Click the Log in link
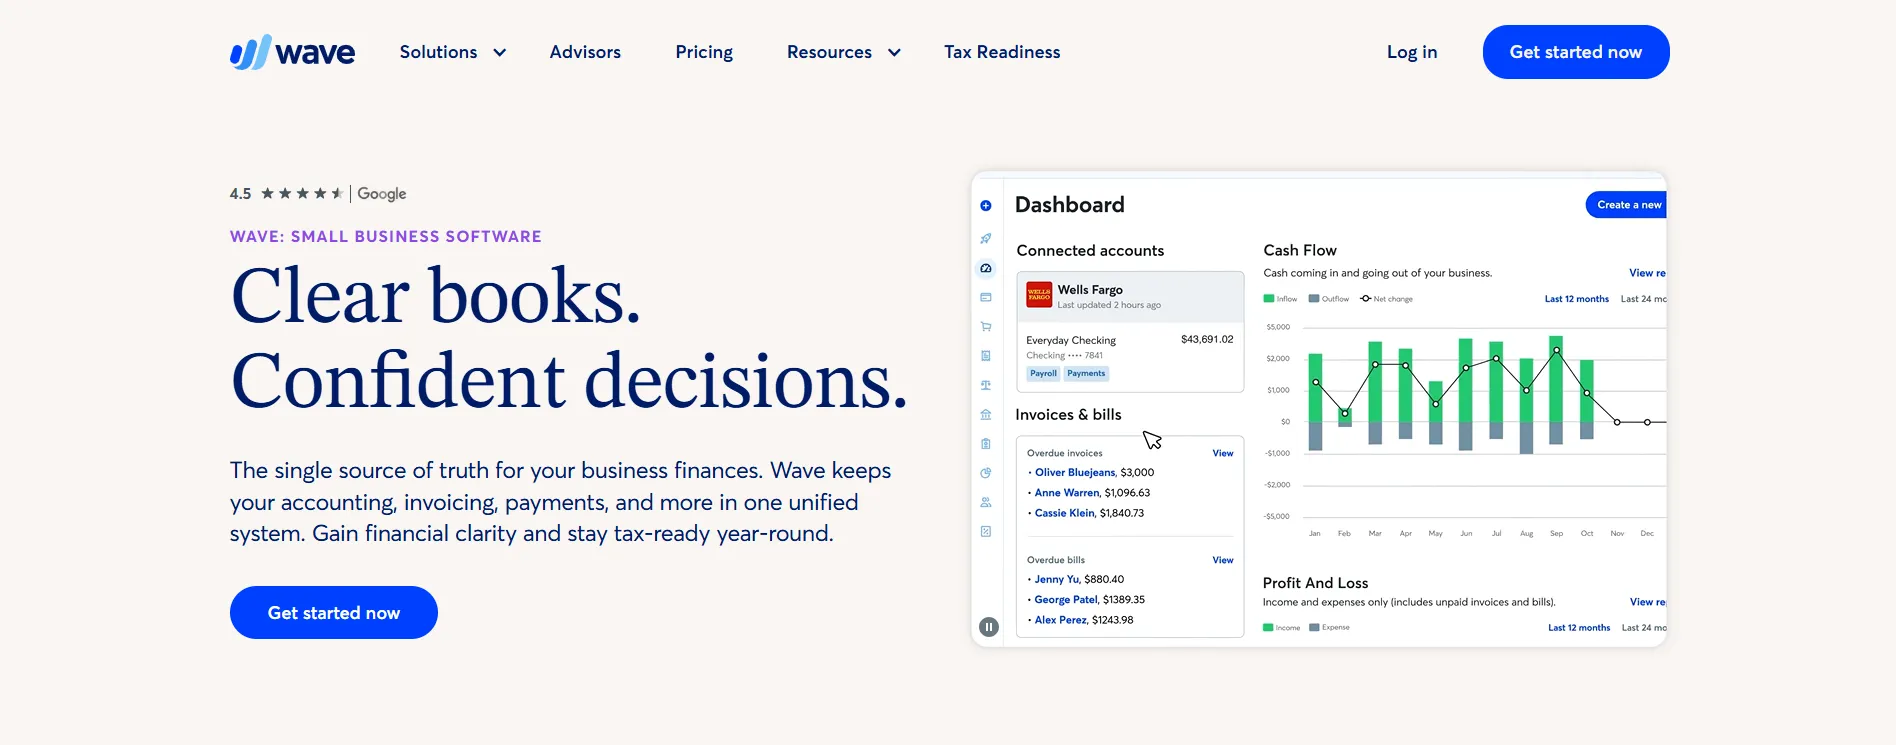 [x=1412, y=52]
